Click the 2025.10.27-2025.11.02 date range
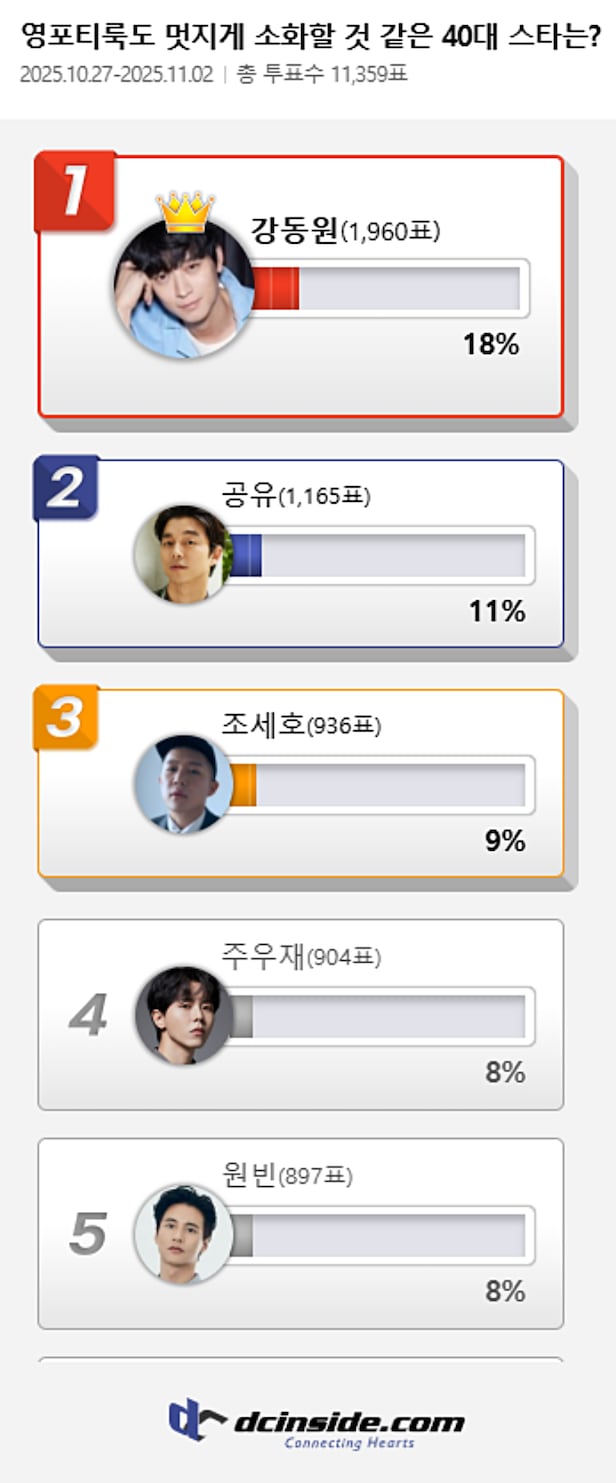The width and height of the screenshot is (616, 1483). pos(116,75)
